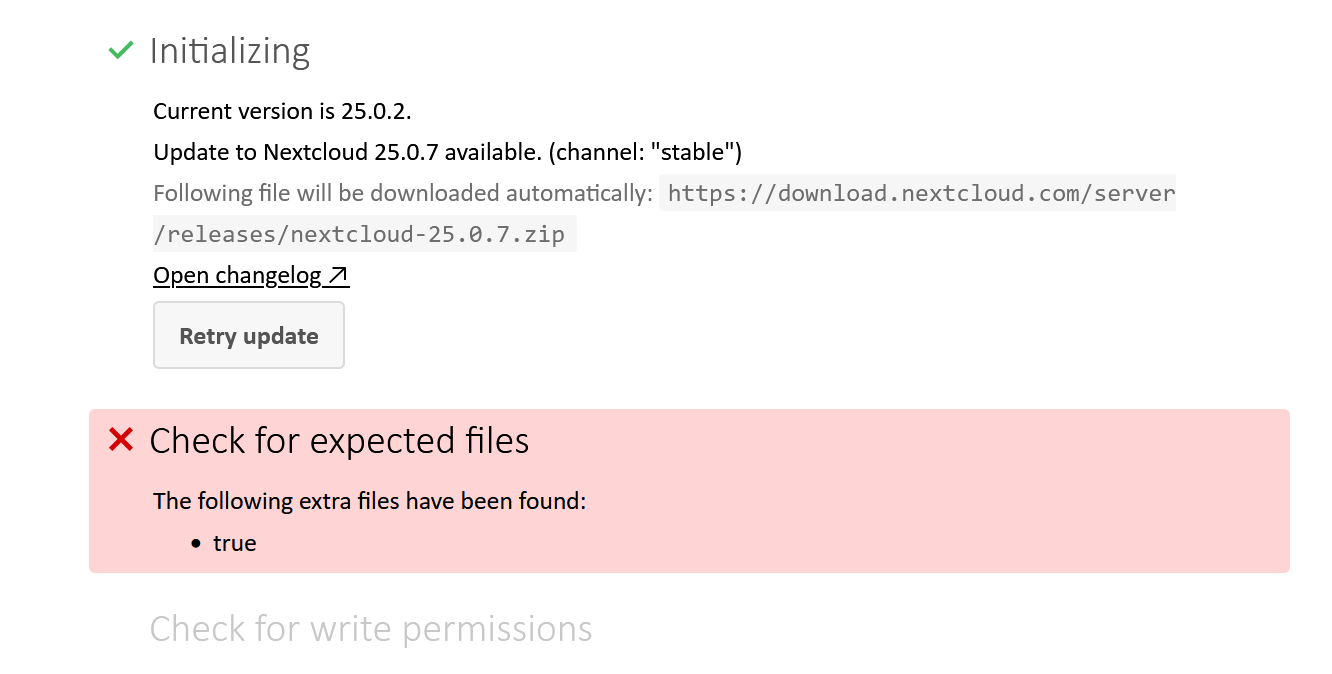Click the "Following file will be downloaded automatically" text
The image size is (1332, 674).
click(x=403, y=193)
